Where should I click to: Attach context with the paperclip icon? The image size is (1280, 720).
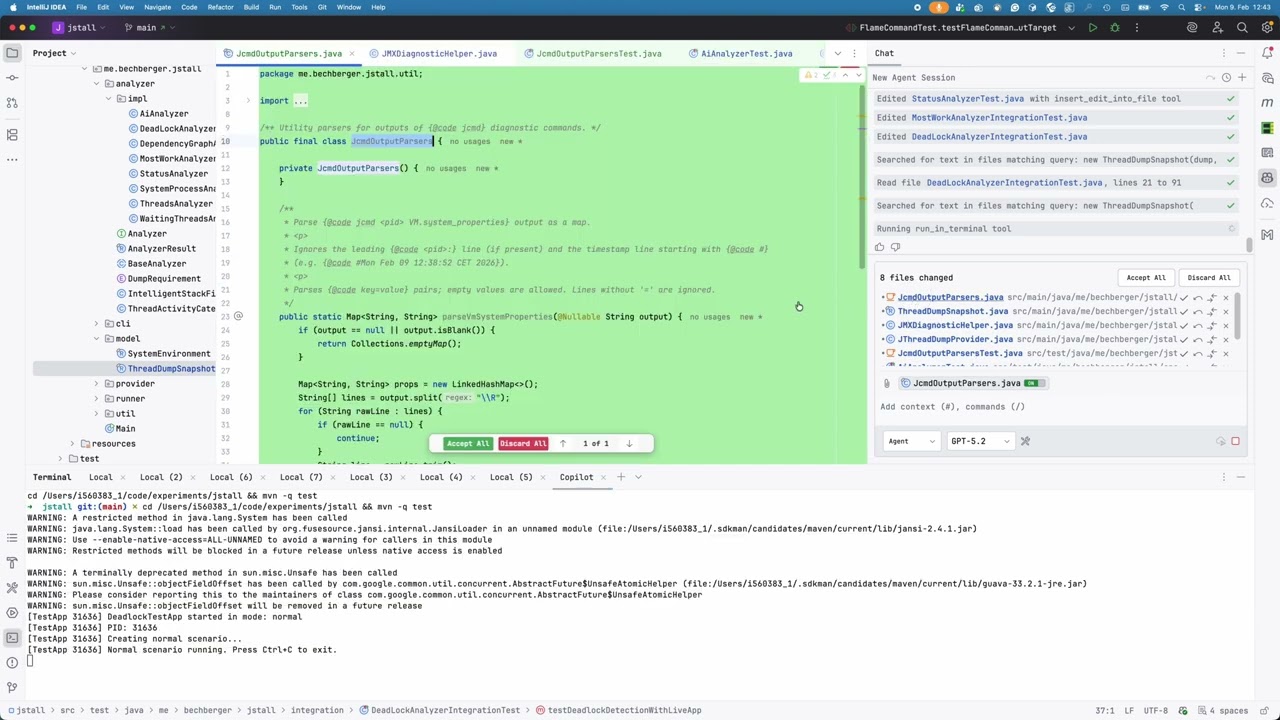[x=886, y=383]
